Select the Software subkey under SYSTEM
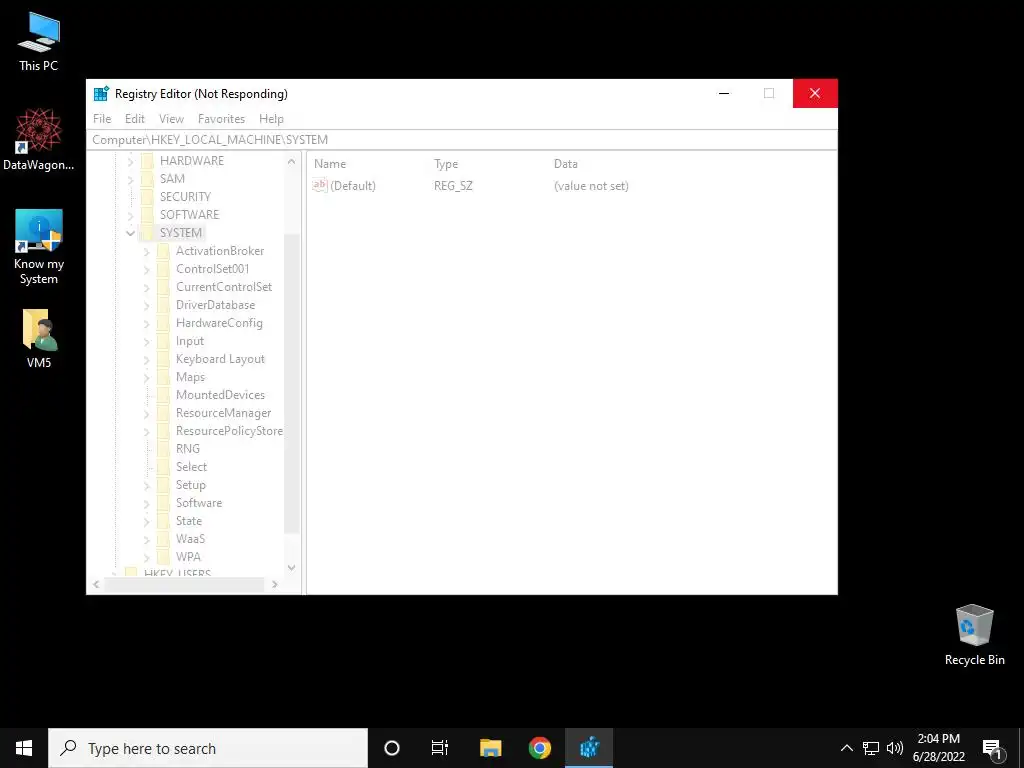The width and height of the screenshot is (1024, 768). 199,503
